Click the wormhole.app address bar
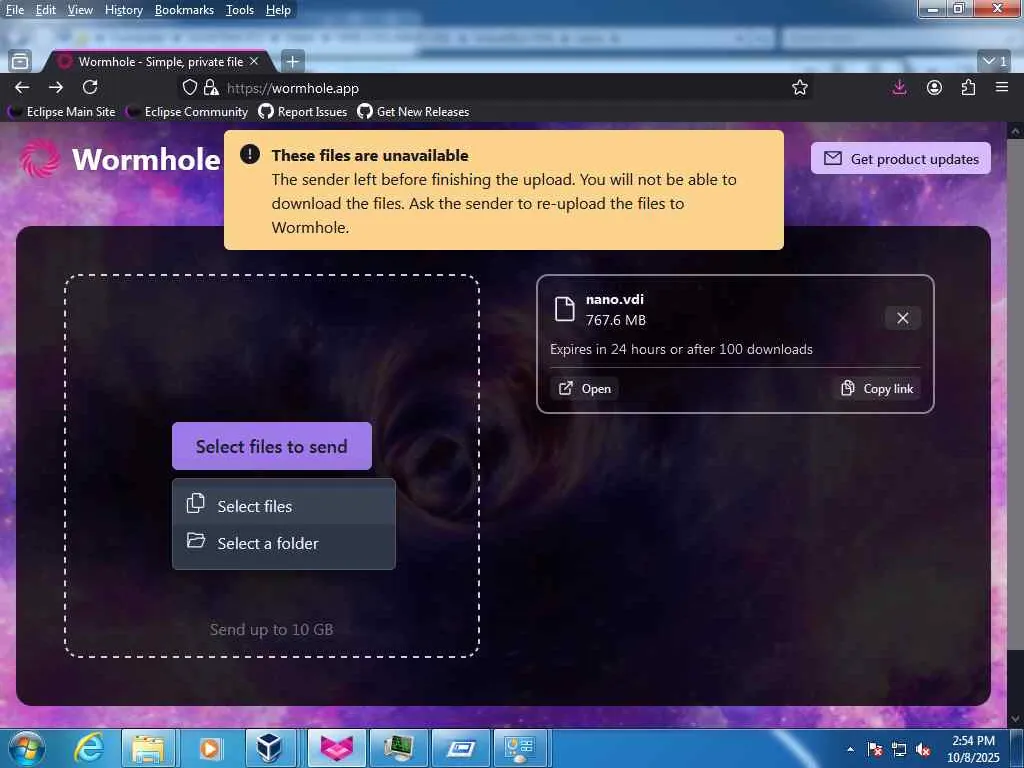Viewport: 1024px width, 768px height. pyautogui.click(x=496, y=88)
